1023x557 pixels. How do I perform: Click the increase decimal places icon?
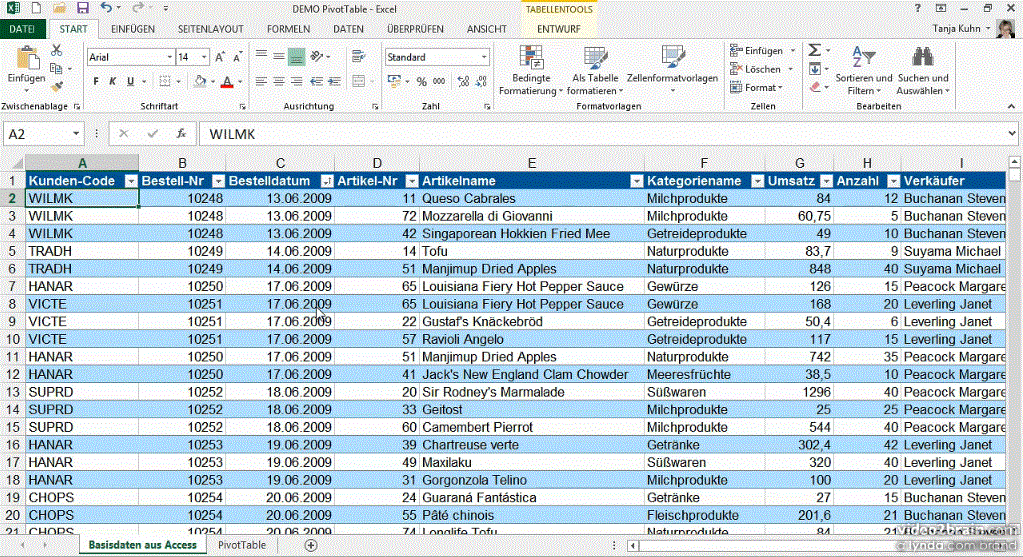[x=463, y=82]
